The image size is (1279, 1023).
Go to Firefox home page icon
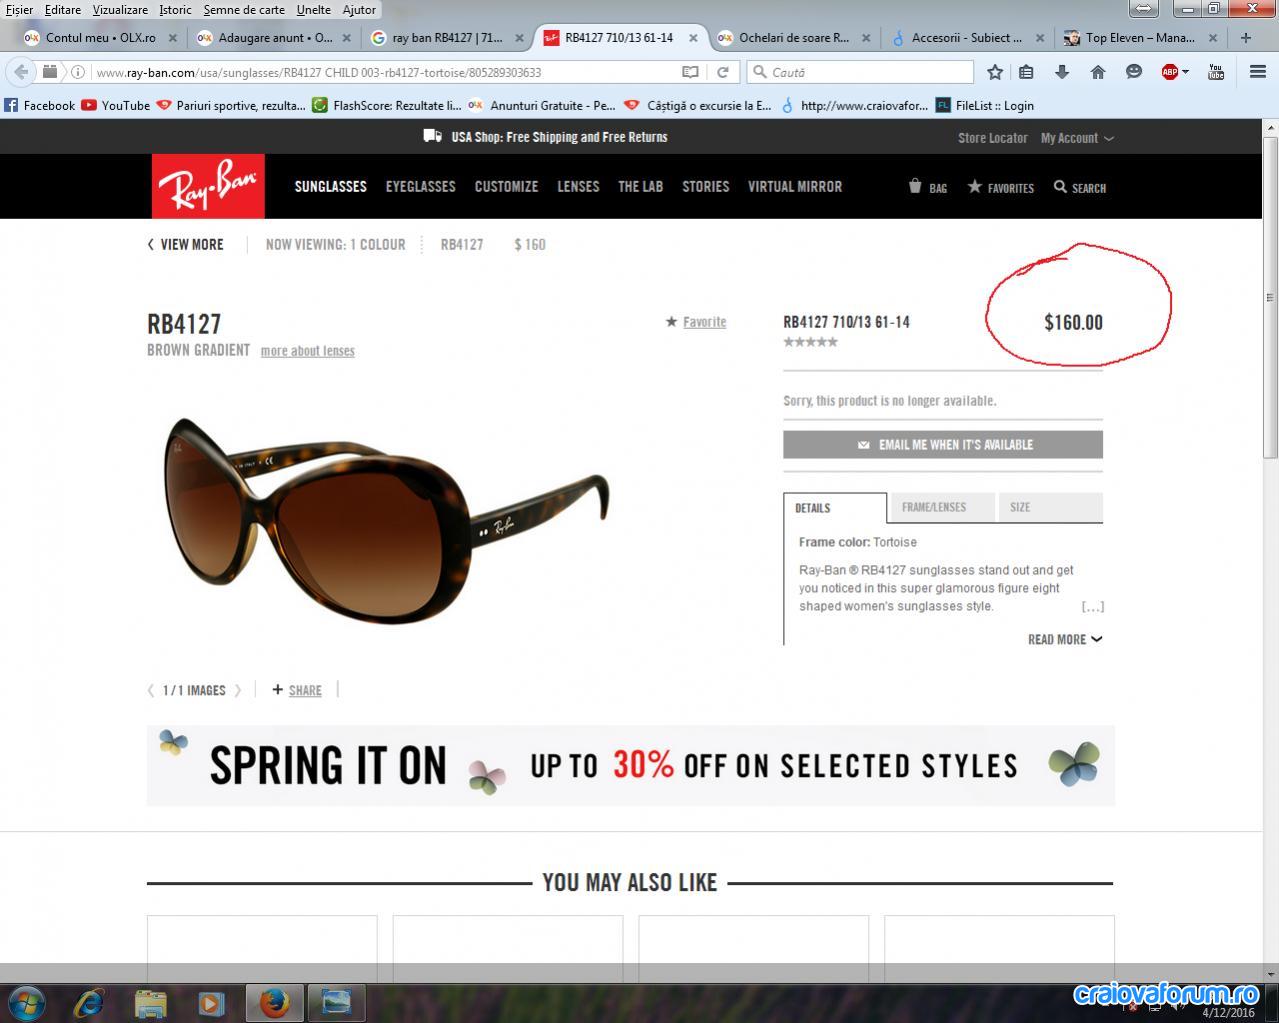(1098, 72)
